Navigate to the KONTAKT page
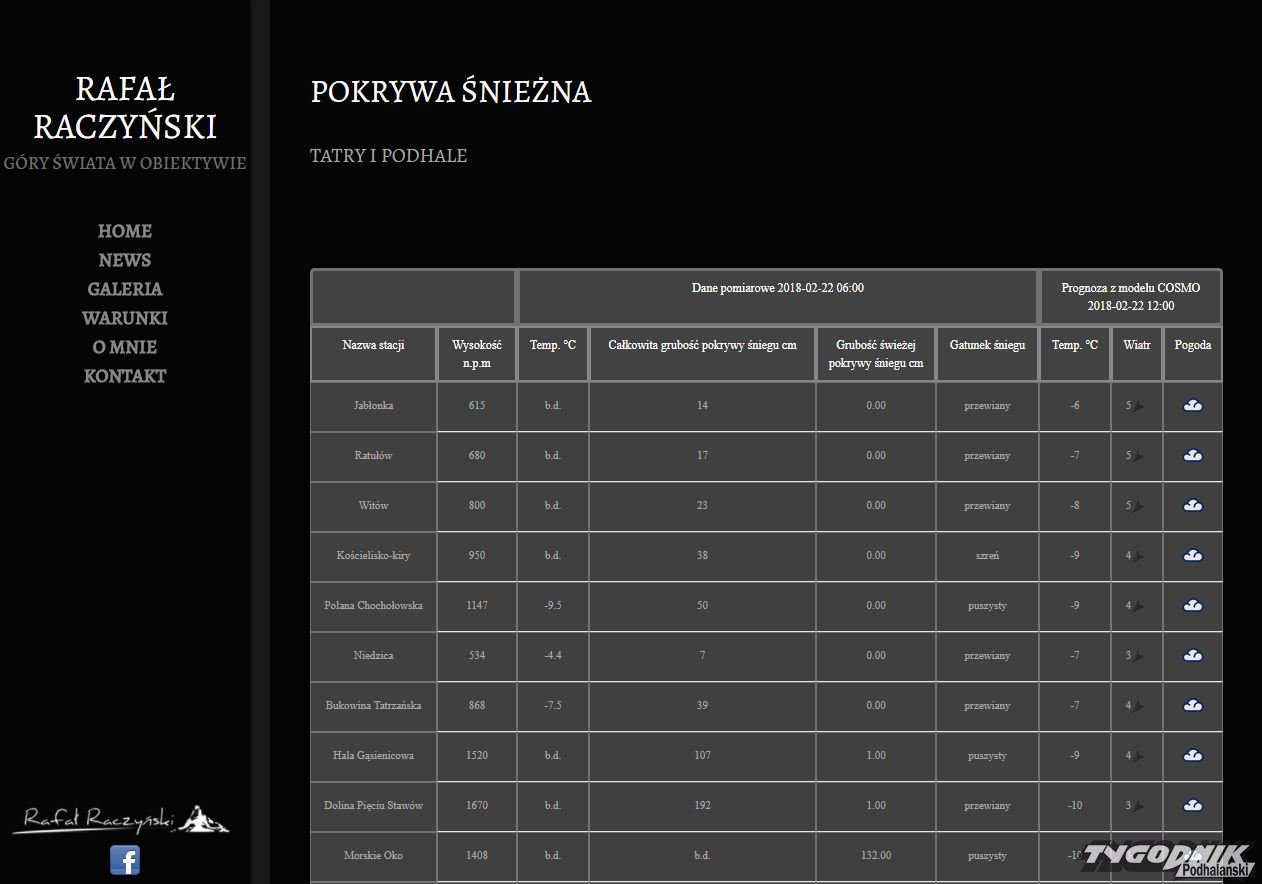The width and height of the screenshot is (1262, 884). [125, 376]
